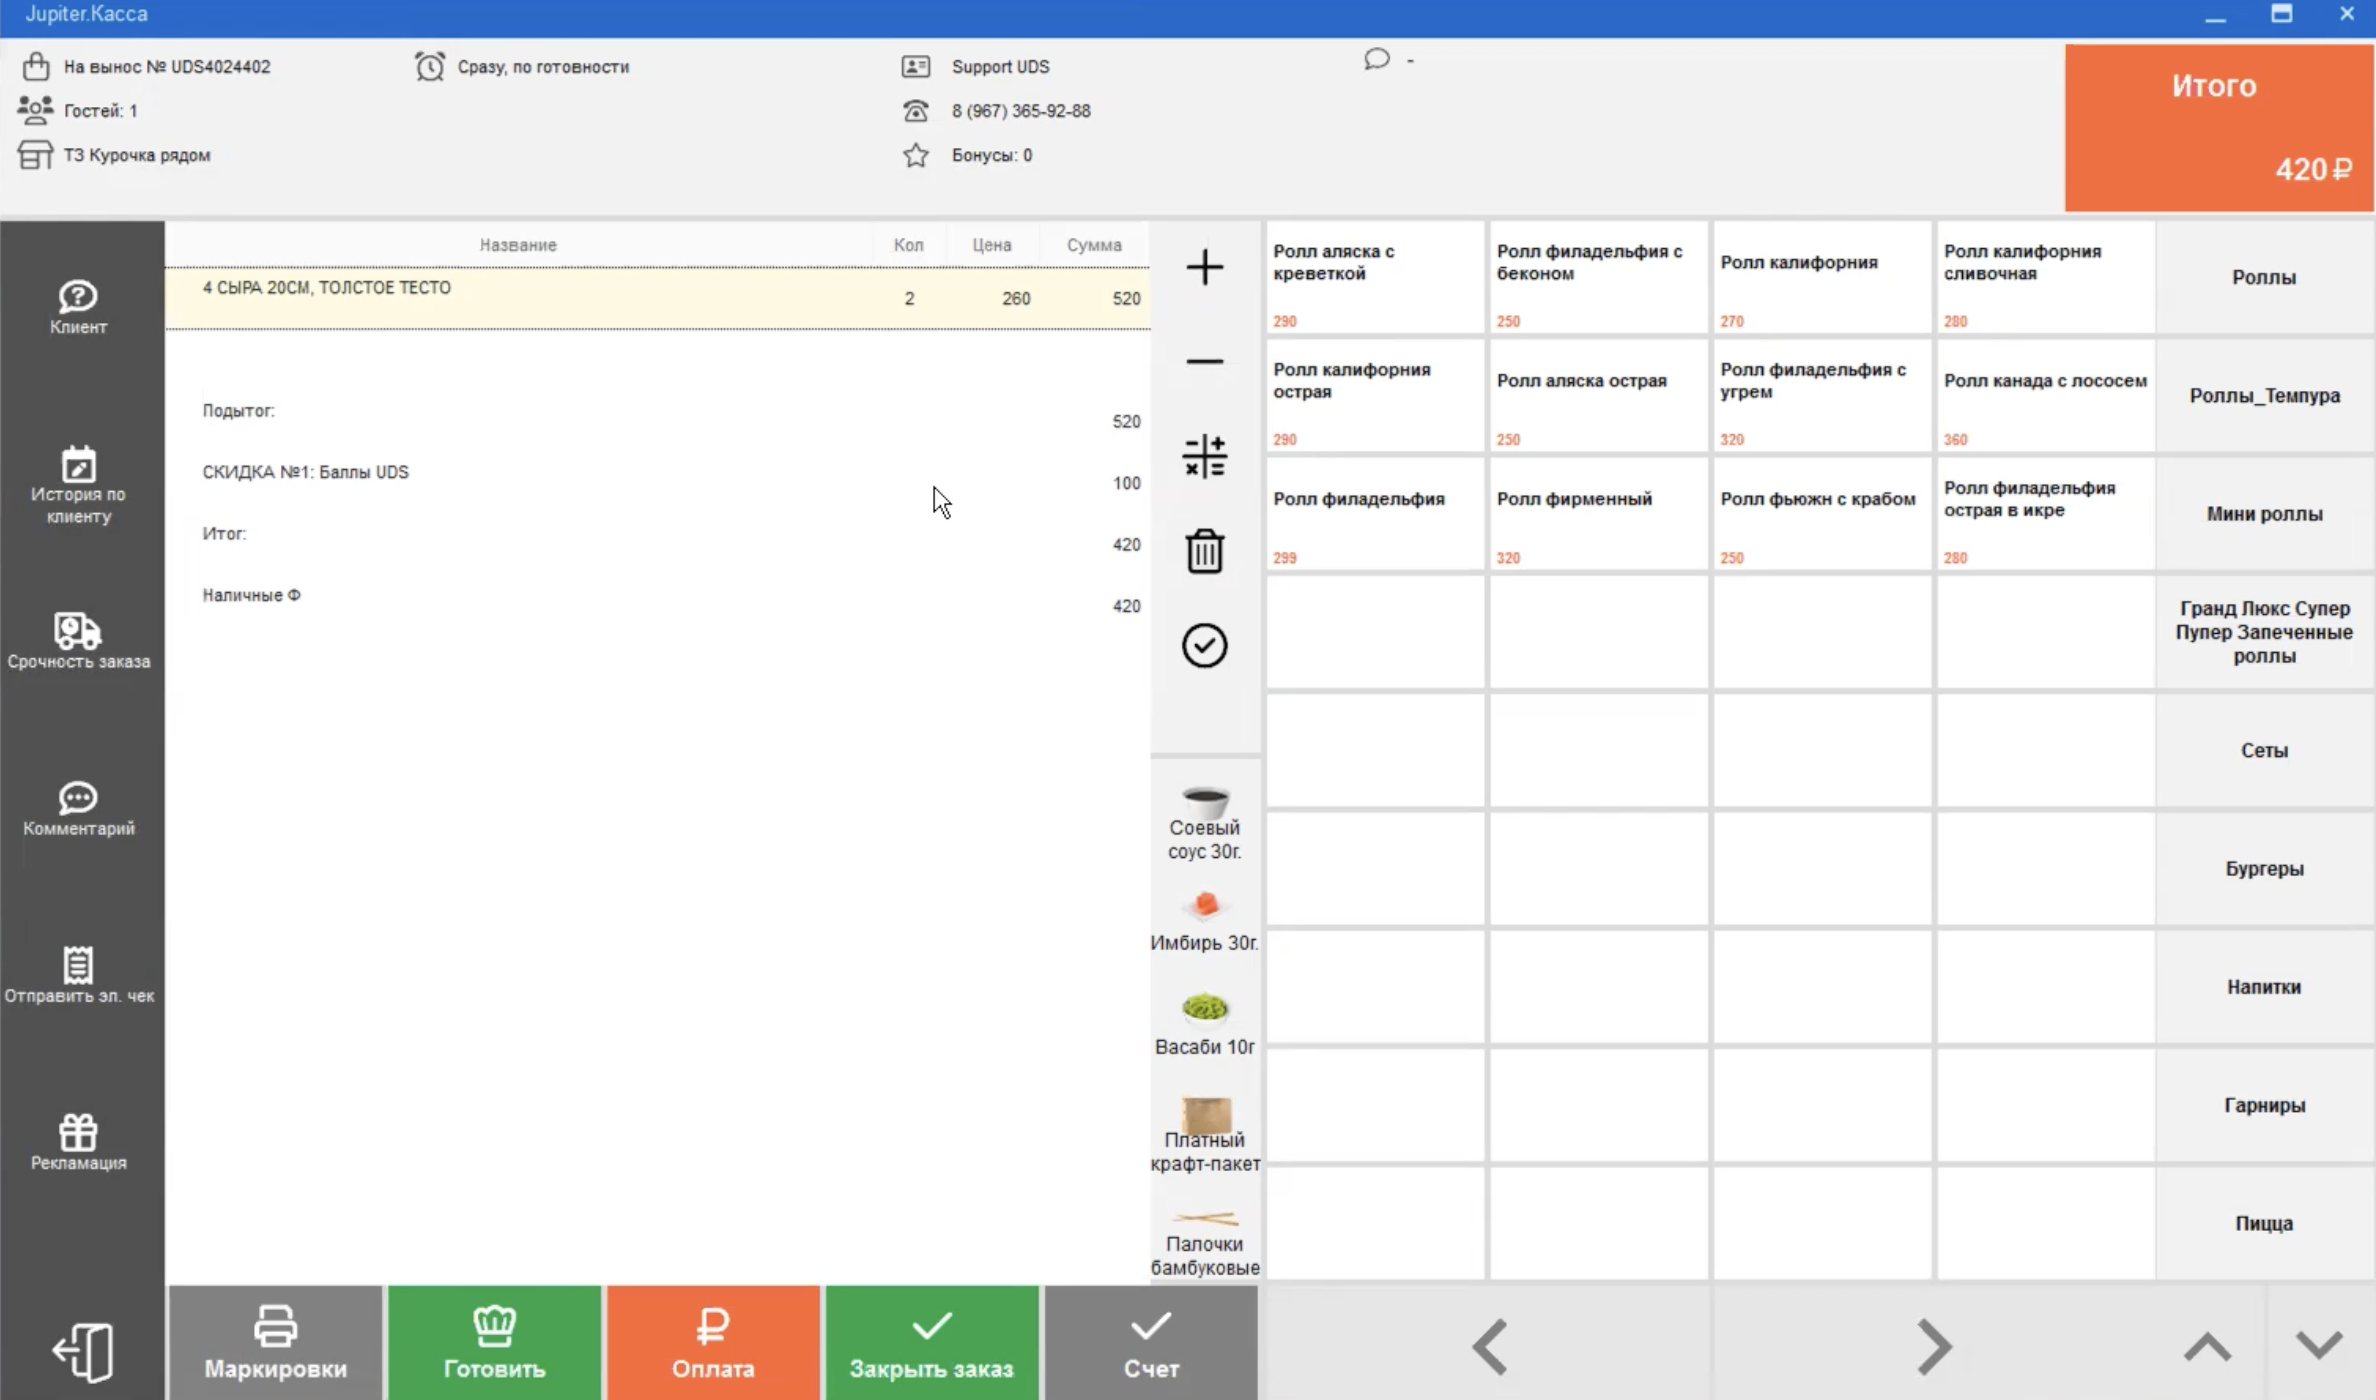Add Ролл калифорния острая
Image resolution: width=2376 pixels, height=1400 pixels.
(x=1375, y=395)
